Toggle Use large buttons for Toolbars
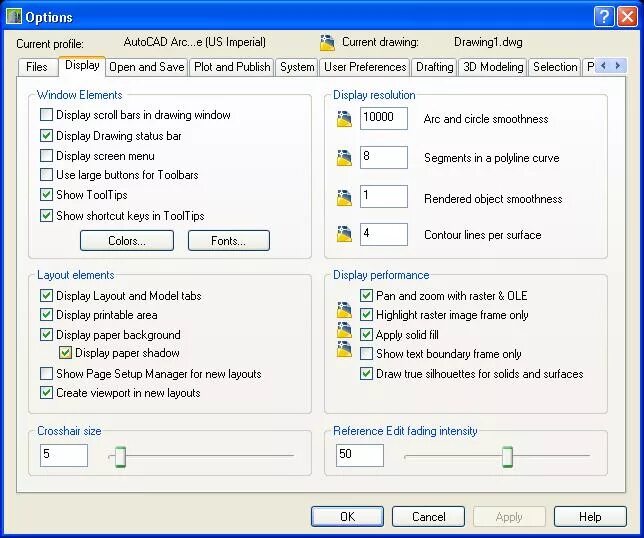The width and height of the screenshot is (644, 538). point(46,175)
